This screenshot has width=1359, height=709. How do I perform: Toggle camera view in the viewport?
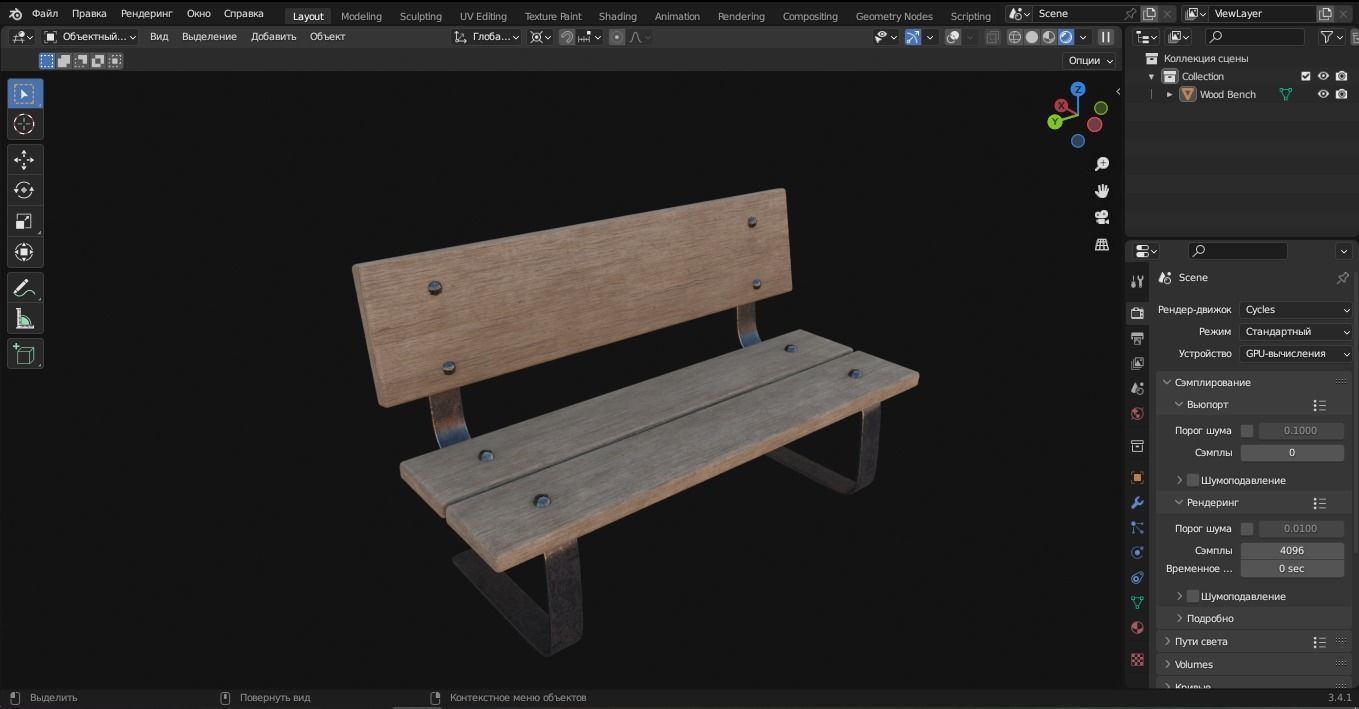[1102, 217]
